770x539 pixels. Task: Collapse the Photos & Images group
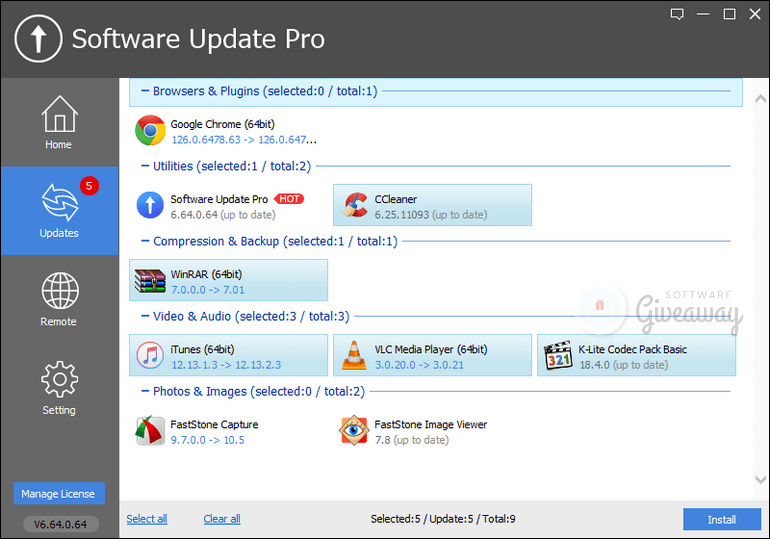click(x=145, y=391)
